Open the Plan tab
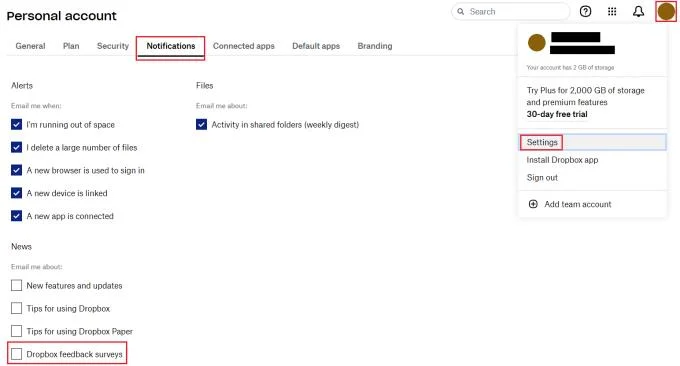The width and height of the screenshot is (680, 366). coord(71,46)
